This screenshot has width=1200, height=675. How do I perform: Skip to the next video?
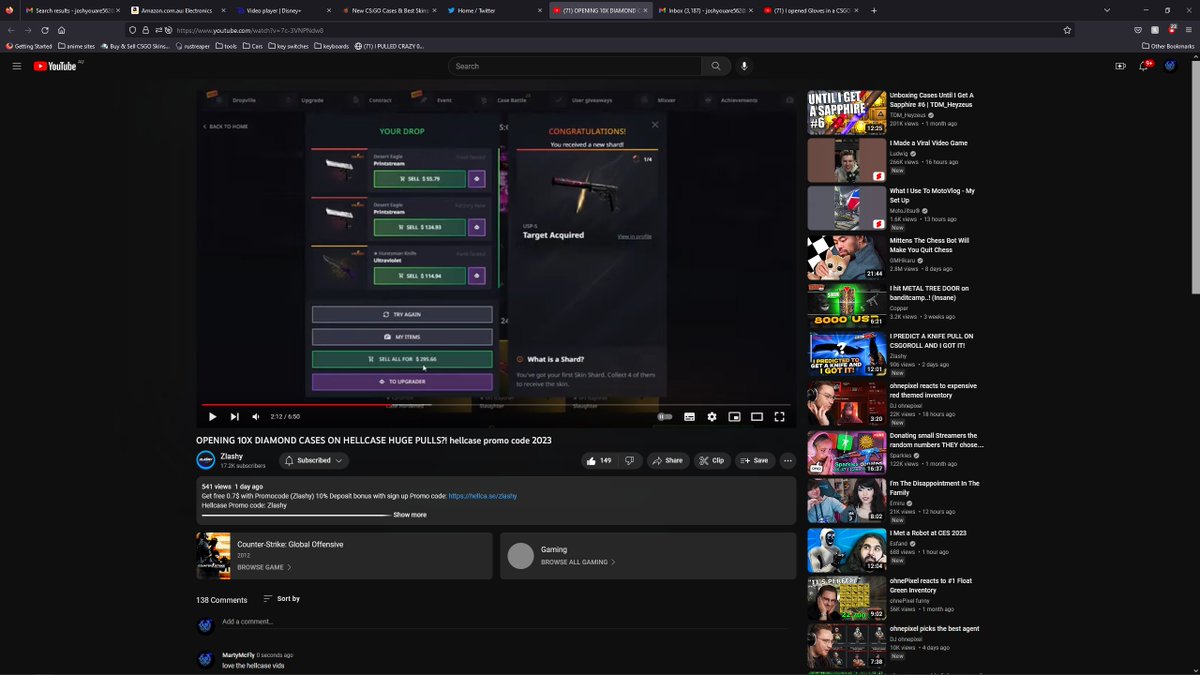pos(235,416)
